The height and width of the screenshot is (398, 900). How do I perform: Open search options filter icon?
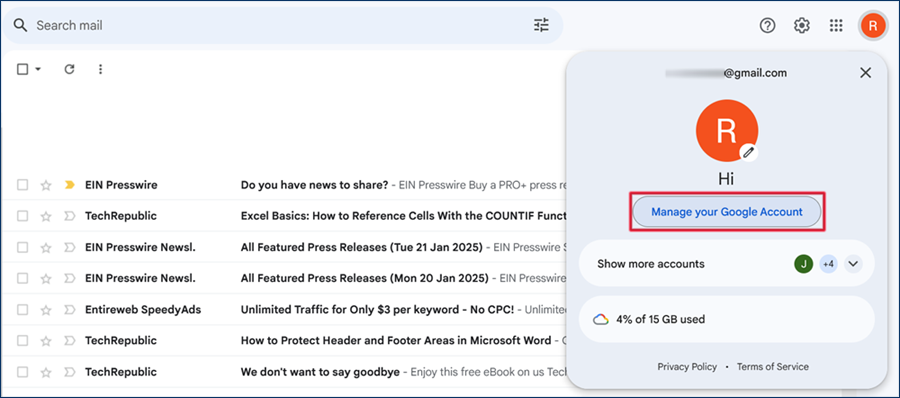pyautogui.click(x=541, y=25)
